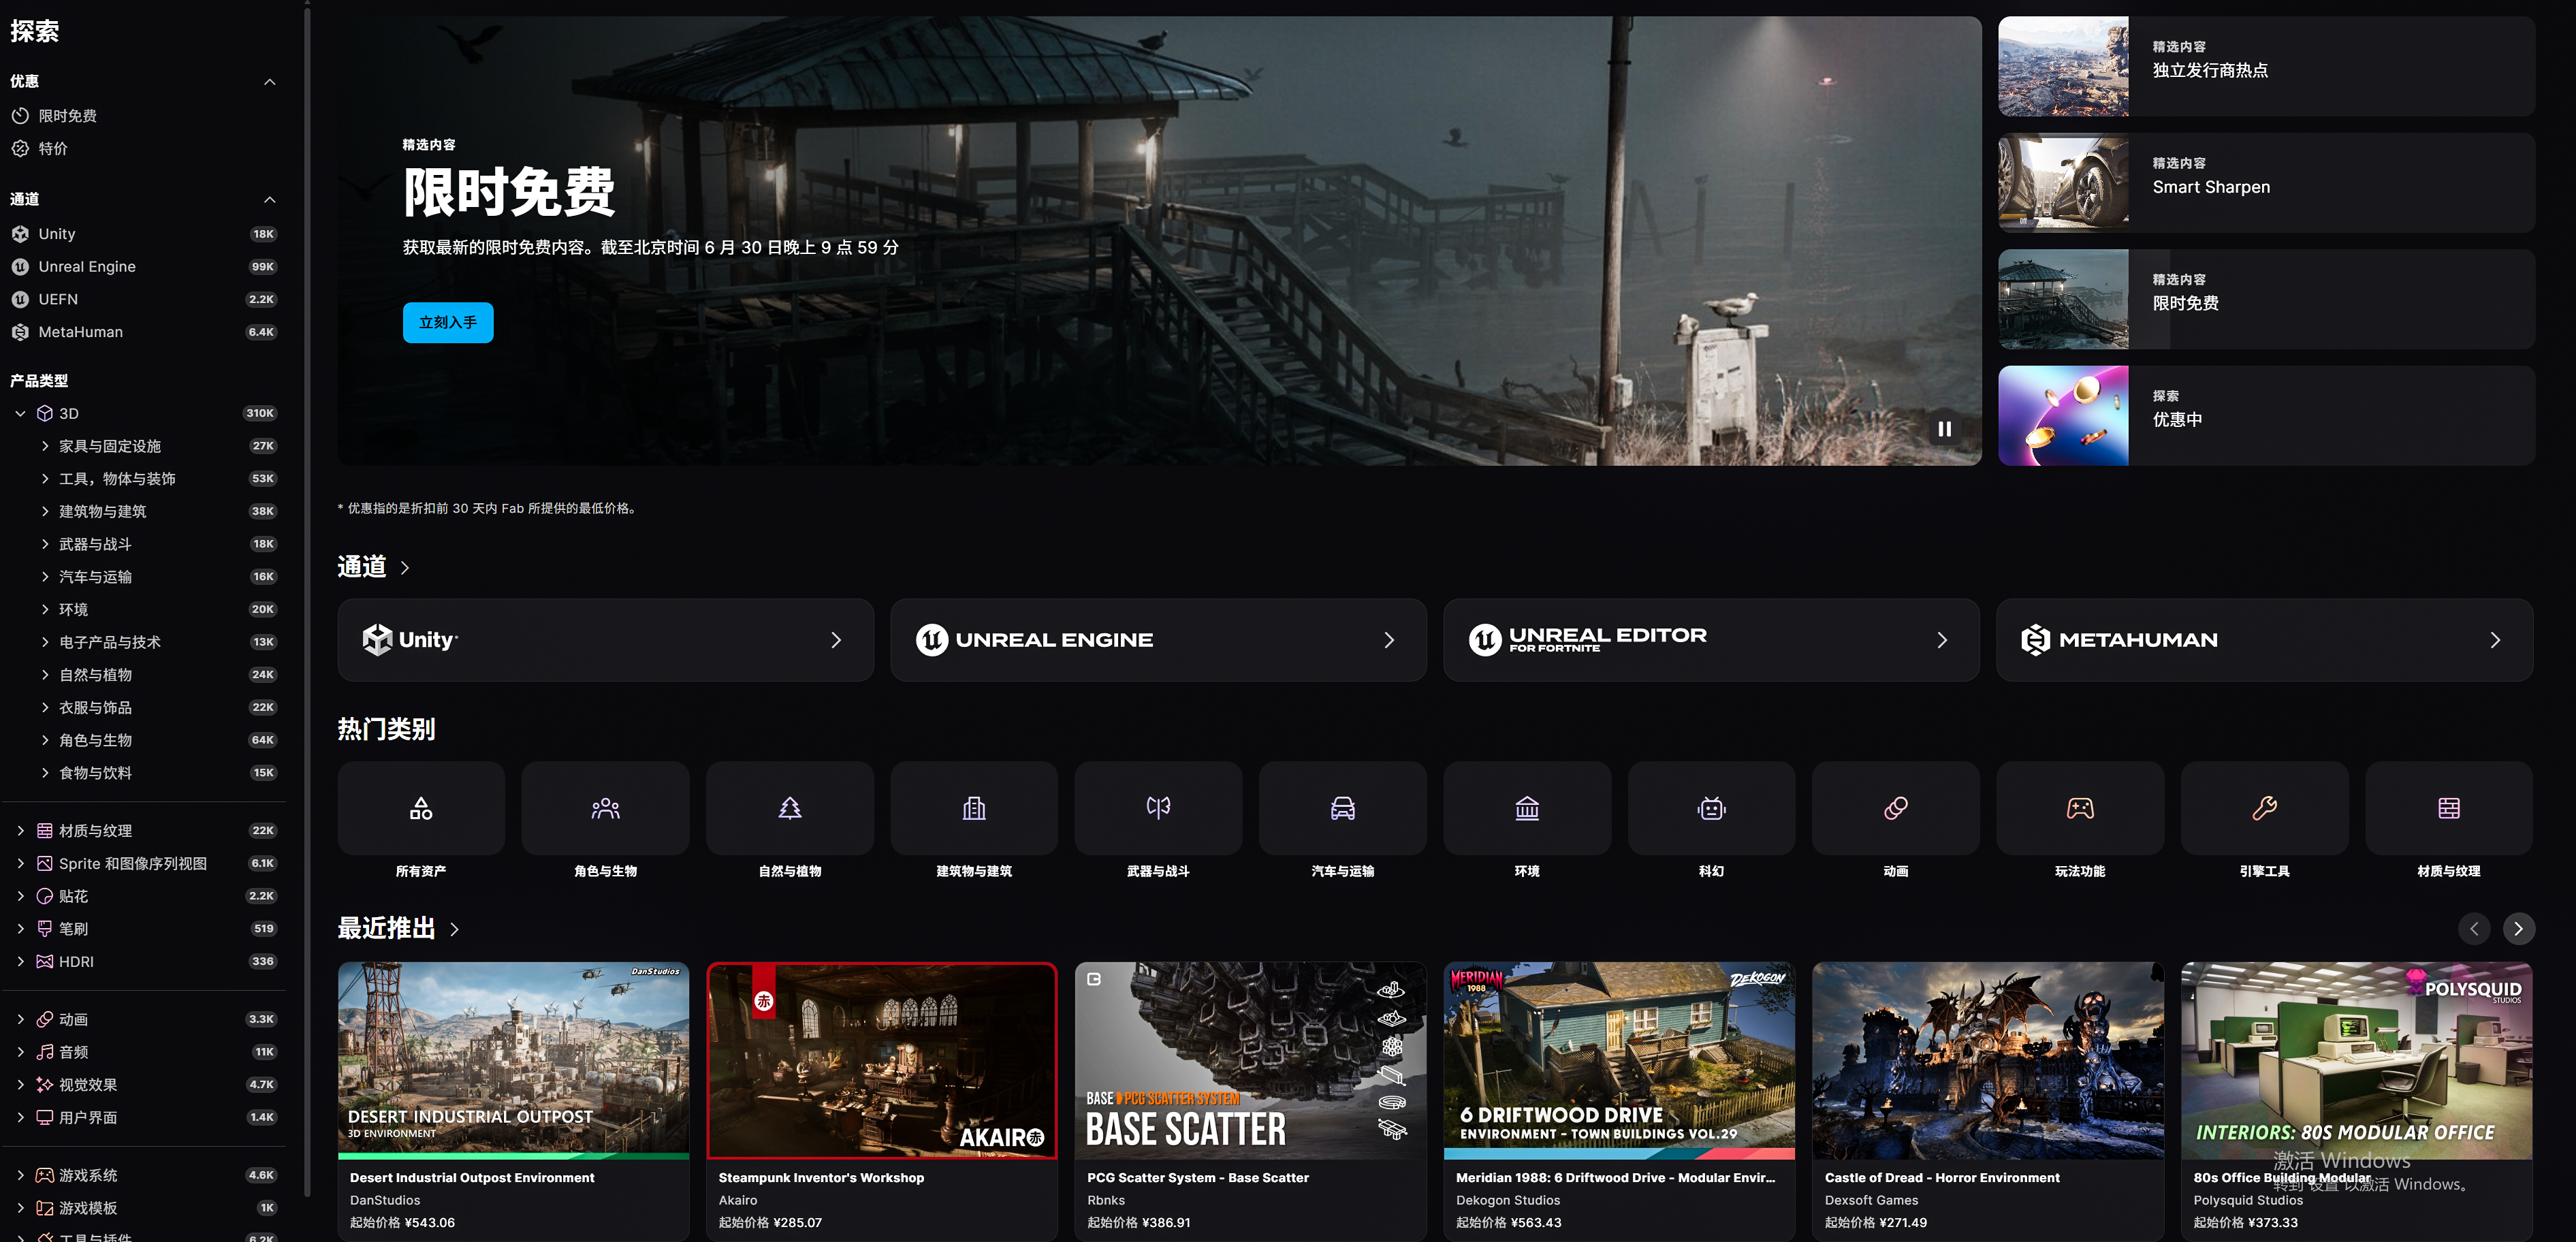This screenshot has height=1242, width=2576.
Task: Click the 限时免费 clock icon
Action: pyautogui.click(x=20, y=116)
